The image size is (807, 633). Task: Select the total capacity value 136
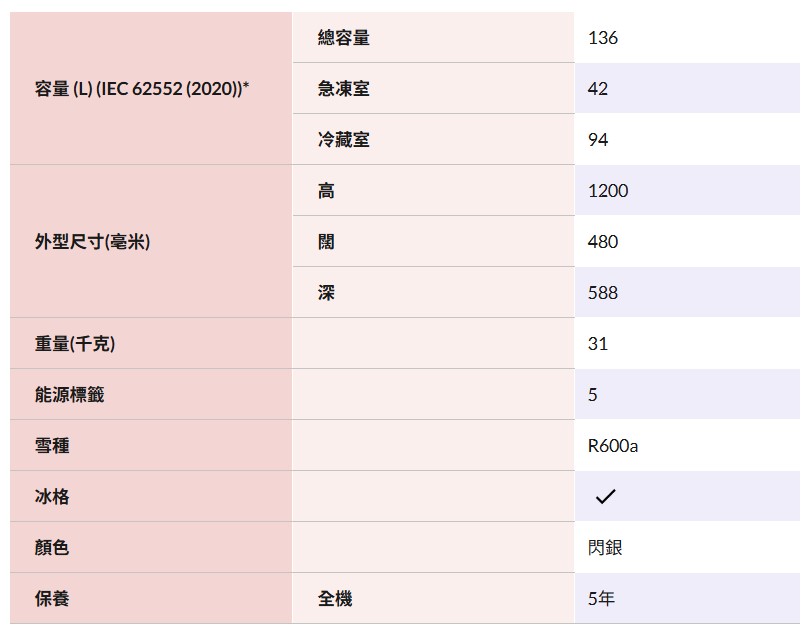coord(603,38)
